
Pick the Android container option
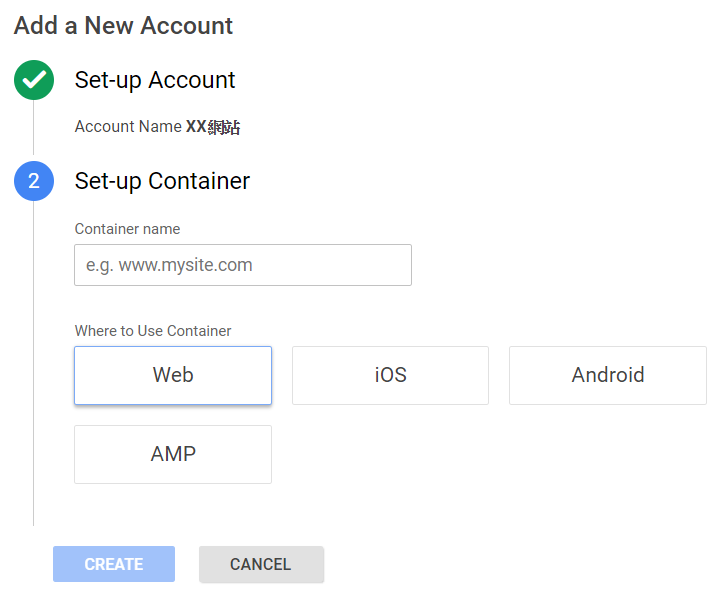point(608,375)
